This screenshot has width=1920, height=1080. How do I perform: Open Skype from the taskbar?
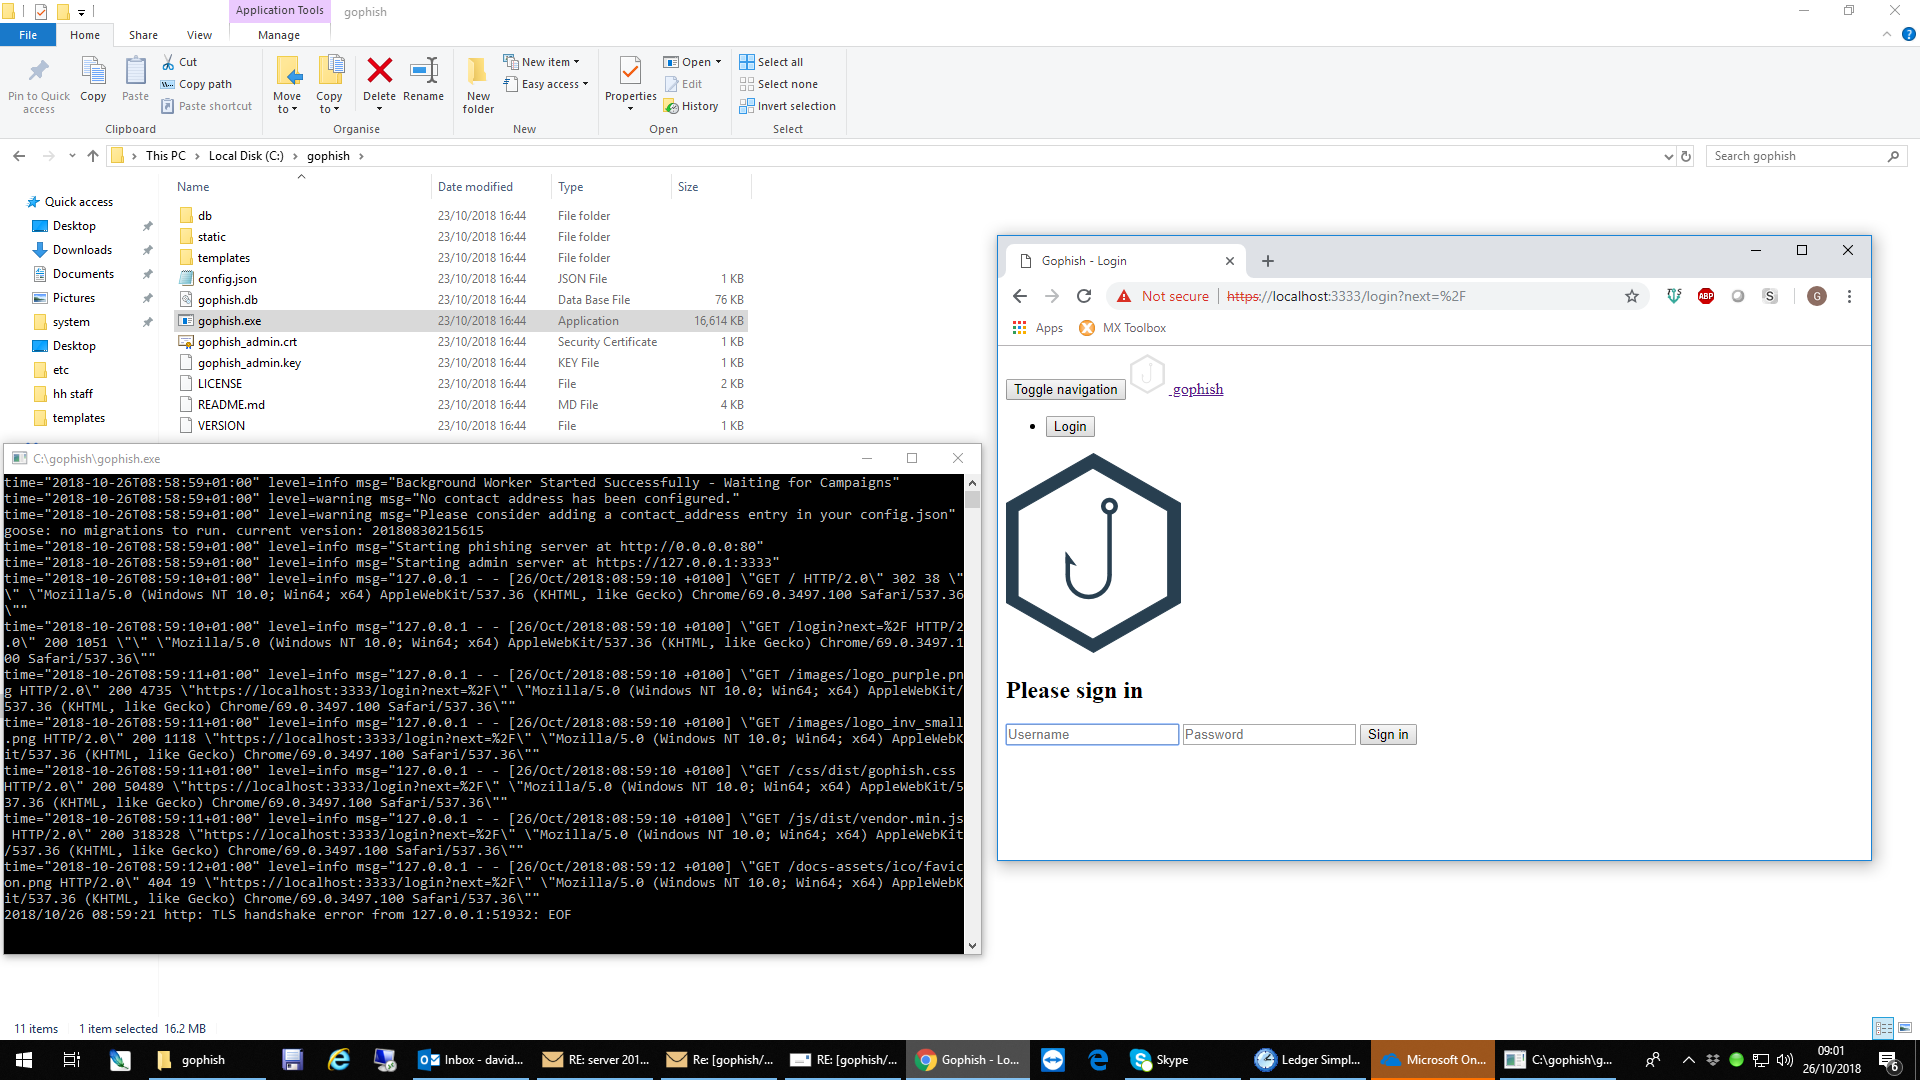click(x=1160, y=1059)
